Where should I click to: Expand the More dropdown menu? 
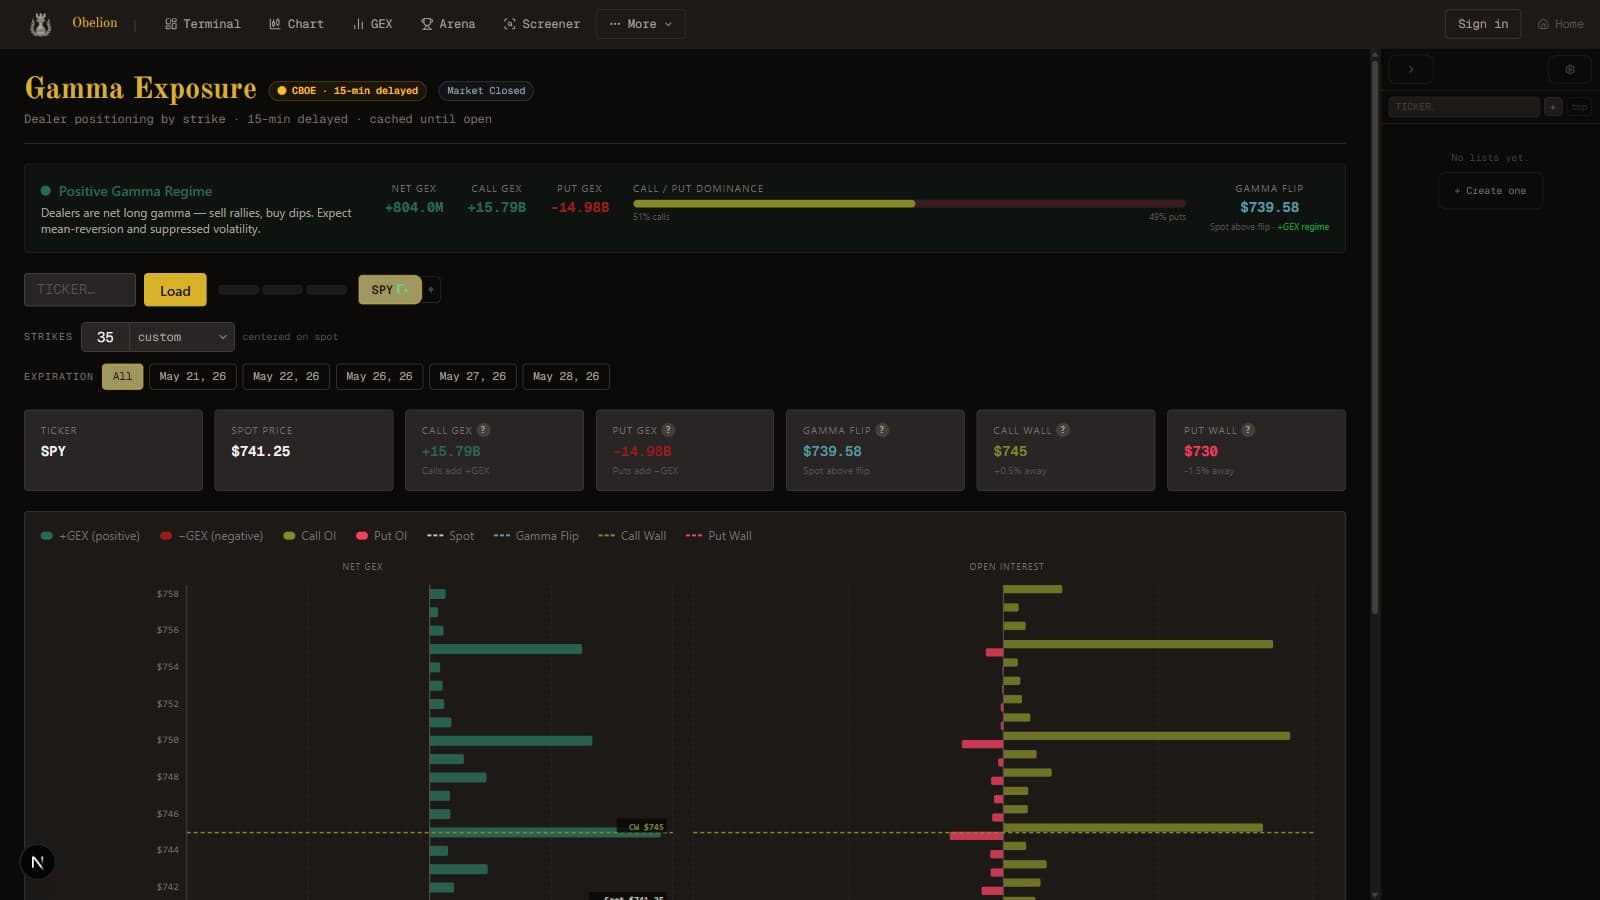[641, 24]
